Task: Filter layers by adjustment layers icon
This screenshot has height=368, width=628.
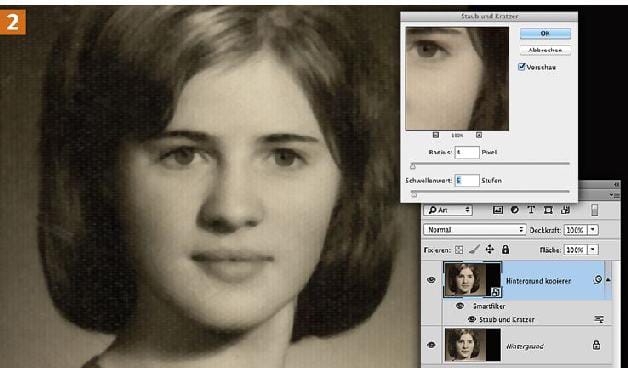Action: pos(515,210)
